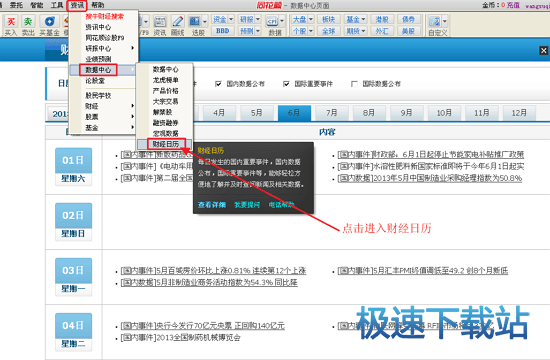Click the 美股 US stocks toolbar button
The height and width of the screenshot is (360, 550).
pos(409,31)
